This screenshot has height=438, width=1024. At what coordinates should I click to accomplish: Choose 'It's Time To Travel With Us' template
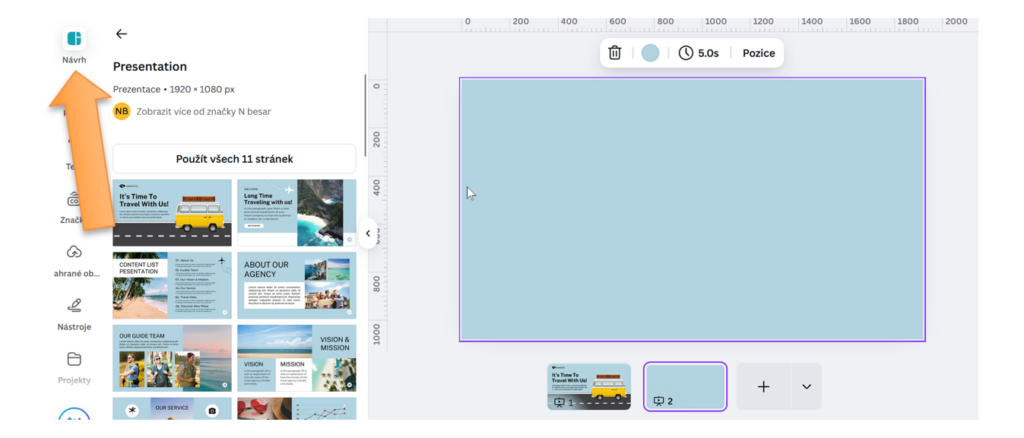click(172, 212)
